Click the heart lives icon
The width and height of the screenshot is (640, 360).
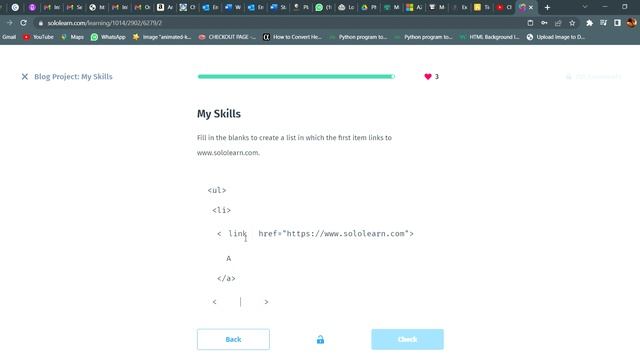(428, 77)
